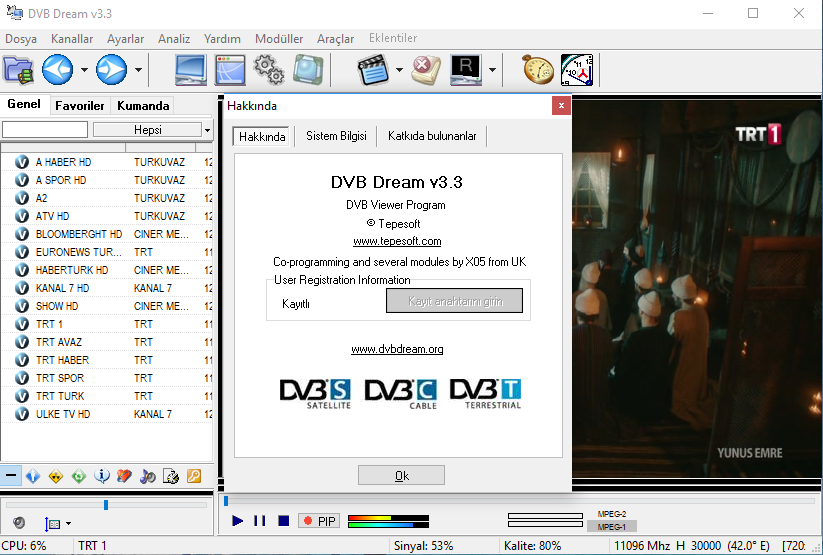The image size is (823, 555).
Task: Expand the layout icon dropdown arrow
Action: (69, 523)
